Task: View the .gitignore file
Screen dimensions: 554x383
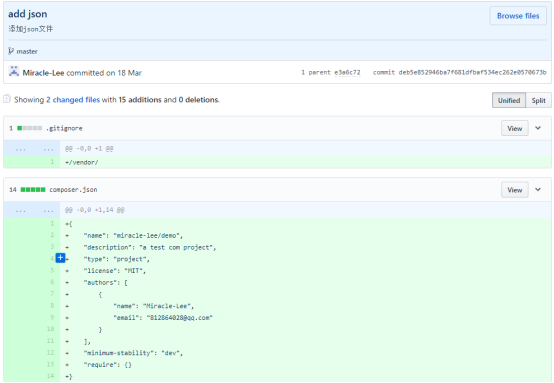Action: point(514,129)
